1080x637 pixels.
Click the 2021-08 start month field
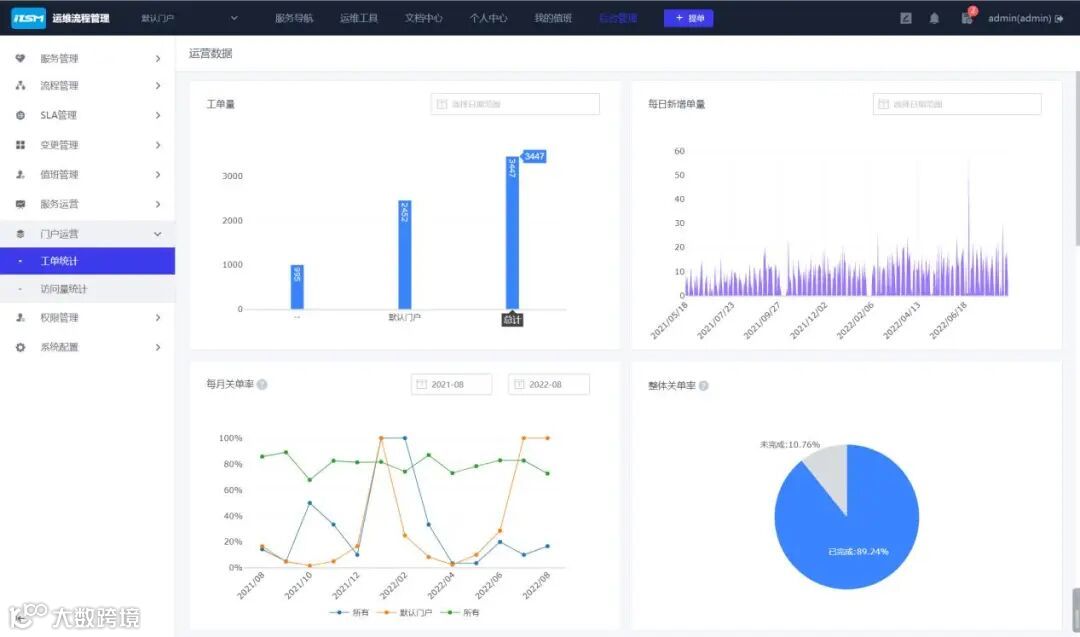click(451, 384)
